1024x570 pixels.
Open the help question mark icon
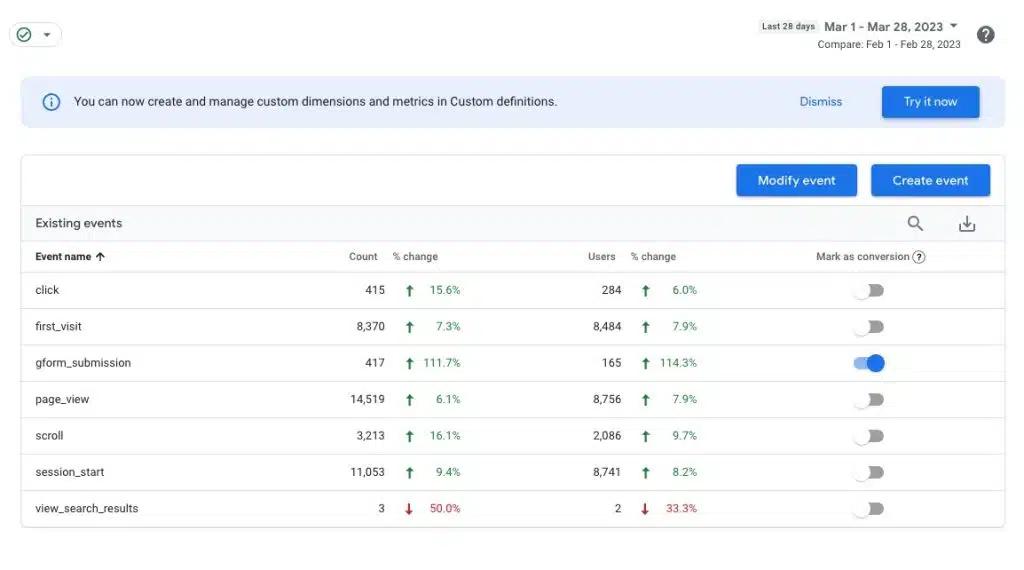pos(985,35)
